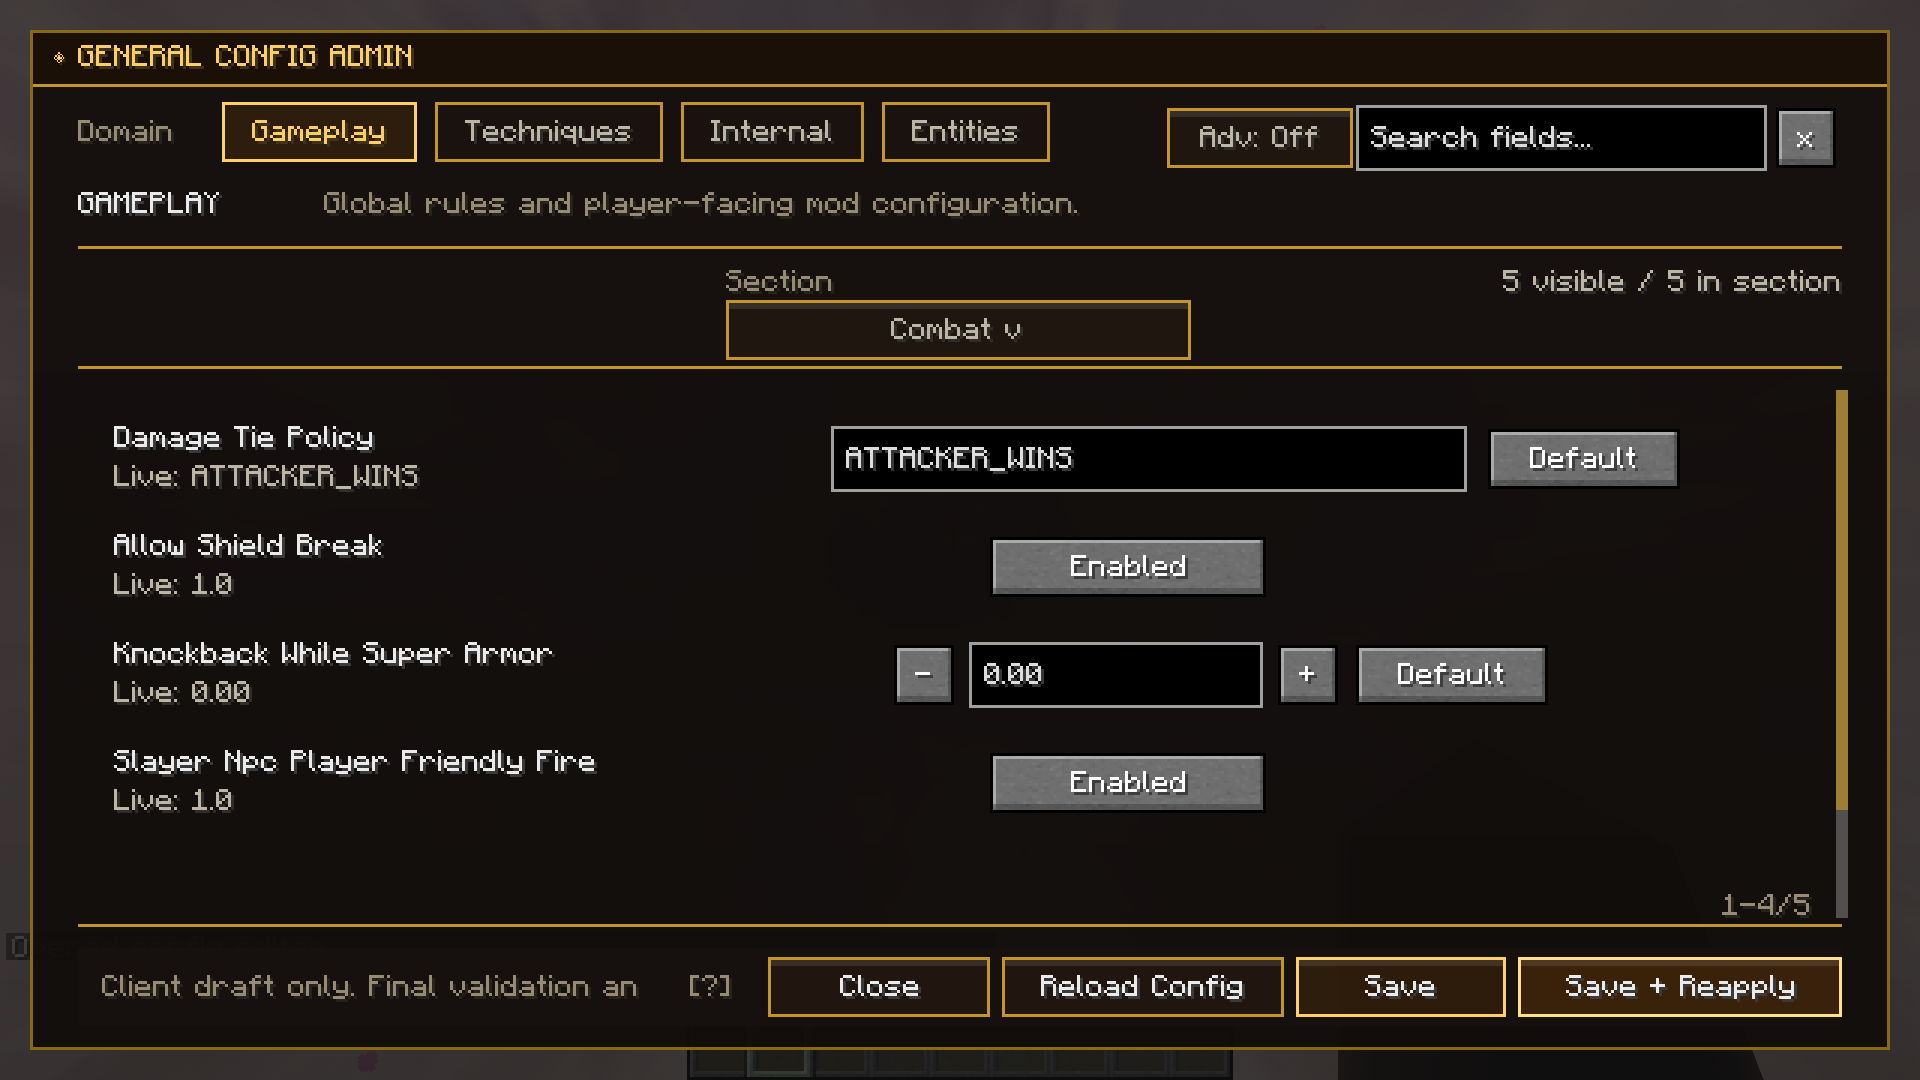Viewport: 1920px width, 1080px height.
Task: Click the plus stepper for Knockback value
Action: click(1307, 675)
